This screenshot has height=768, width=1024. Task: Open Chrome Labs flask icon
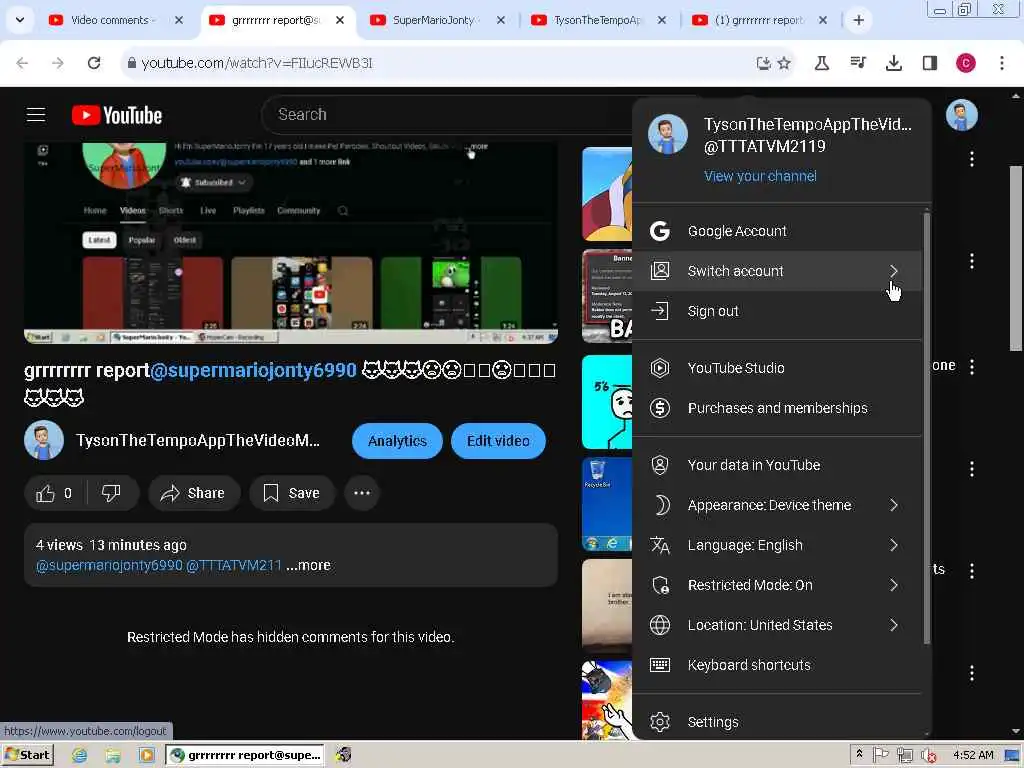click(822, 63)
